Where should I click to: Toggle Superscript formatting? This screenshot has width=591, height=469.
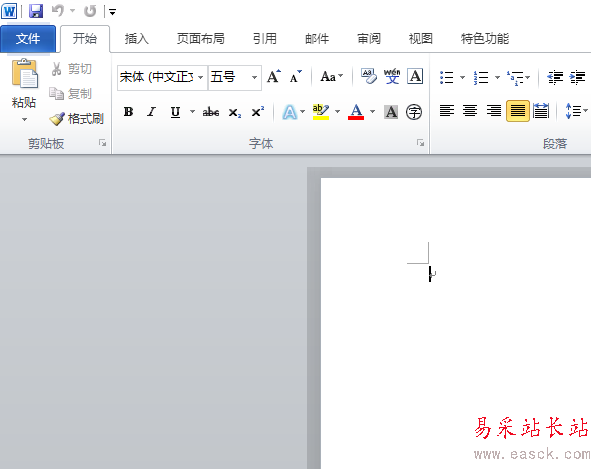[258, 112]
